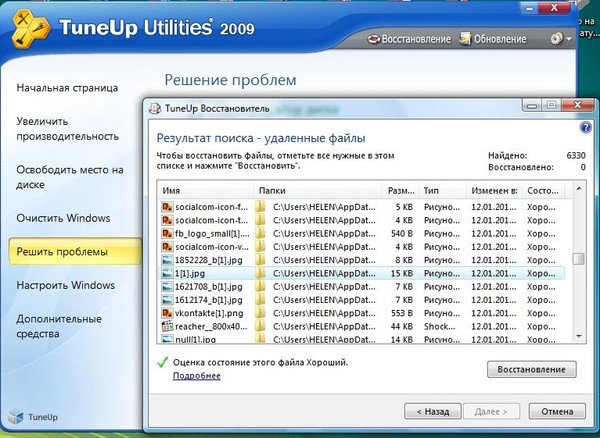Open the Обновление update toolbar item
Viewport: 600px width, 438px height.
[x=493, y=39]
